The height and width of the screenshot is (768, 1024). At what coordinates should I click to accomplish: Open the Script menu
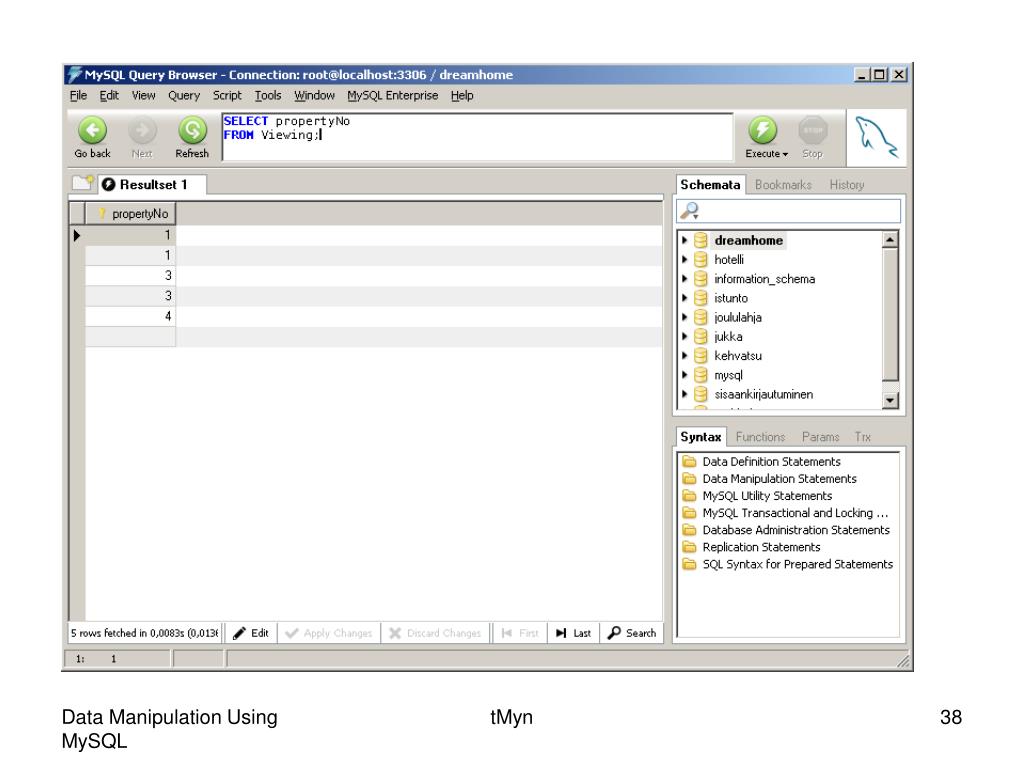click(227, 95)
